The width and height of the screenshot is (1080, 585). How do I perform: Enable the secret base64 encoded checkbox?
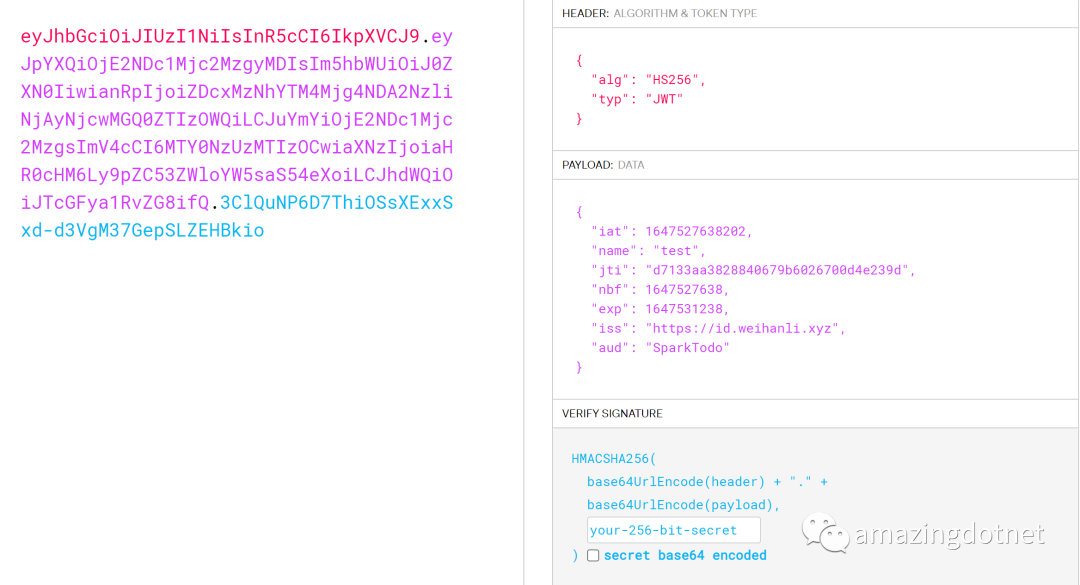tap(593, 556)
